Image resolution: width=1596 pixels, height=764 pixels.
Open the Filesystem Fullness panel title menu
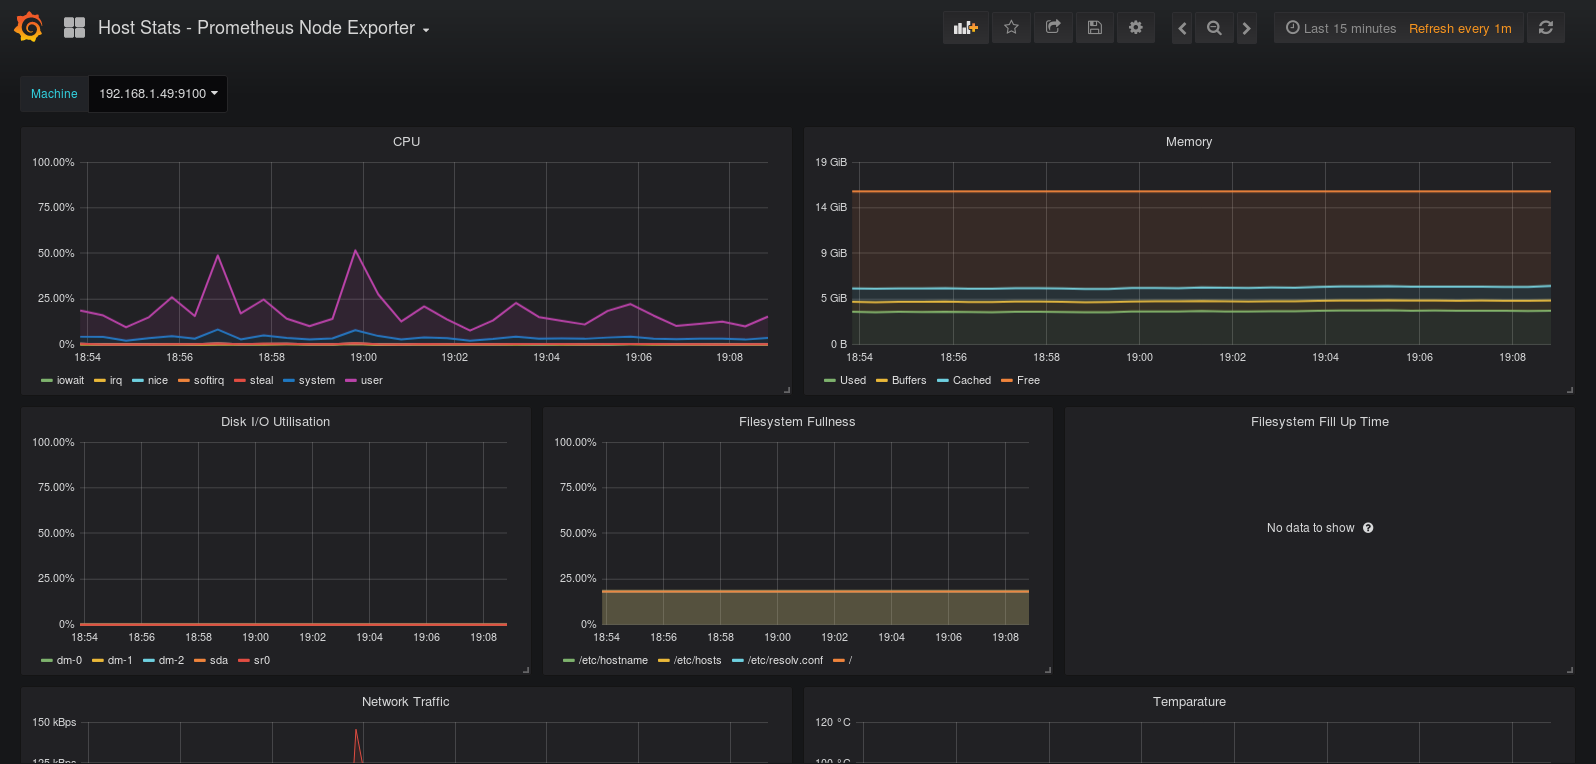point(797,422)
